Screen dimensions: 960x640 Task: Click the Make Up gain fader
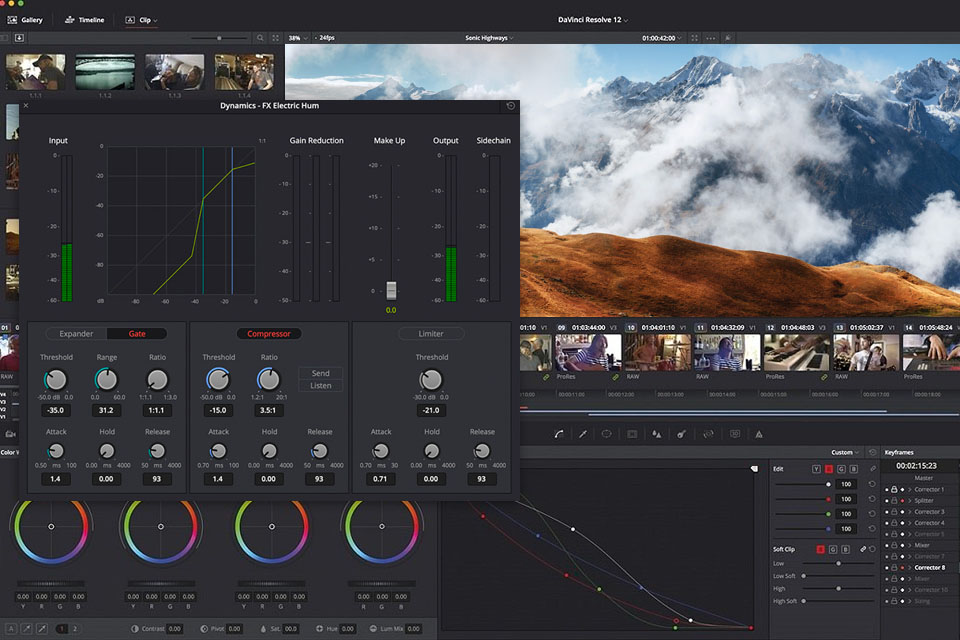point(391,289)
